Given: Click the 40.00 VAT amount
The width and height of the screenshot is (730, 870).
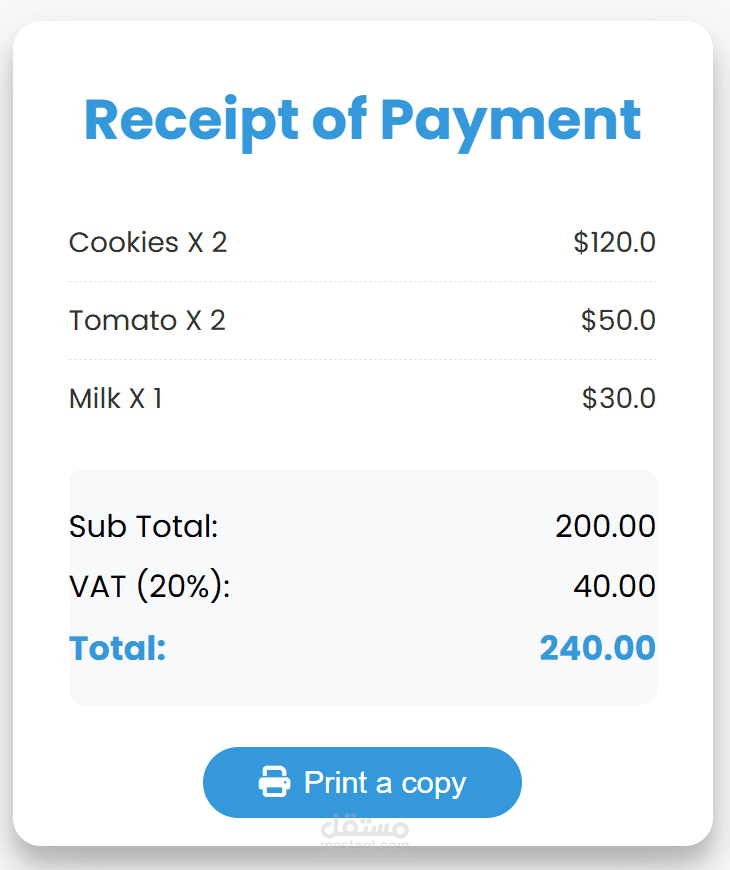Looking at the screenshot, I should [615, 586].
